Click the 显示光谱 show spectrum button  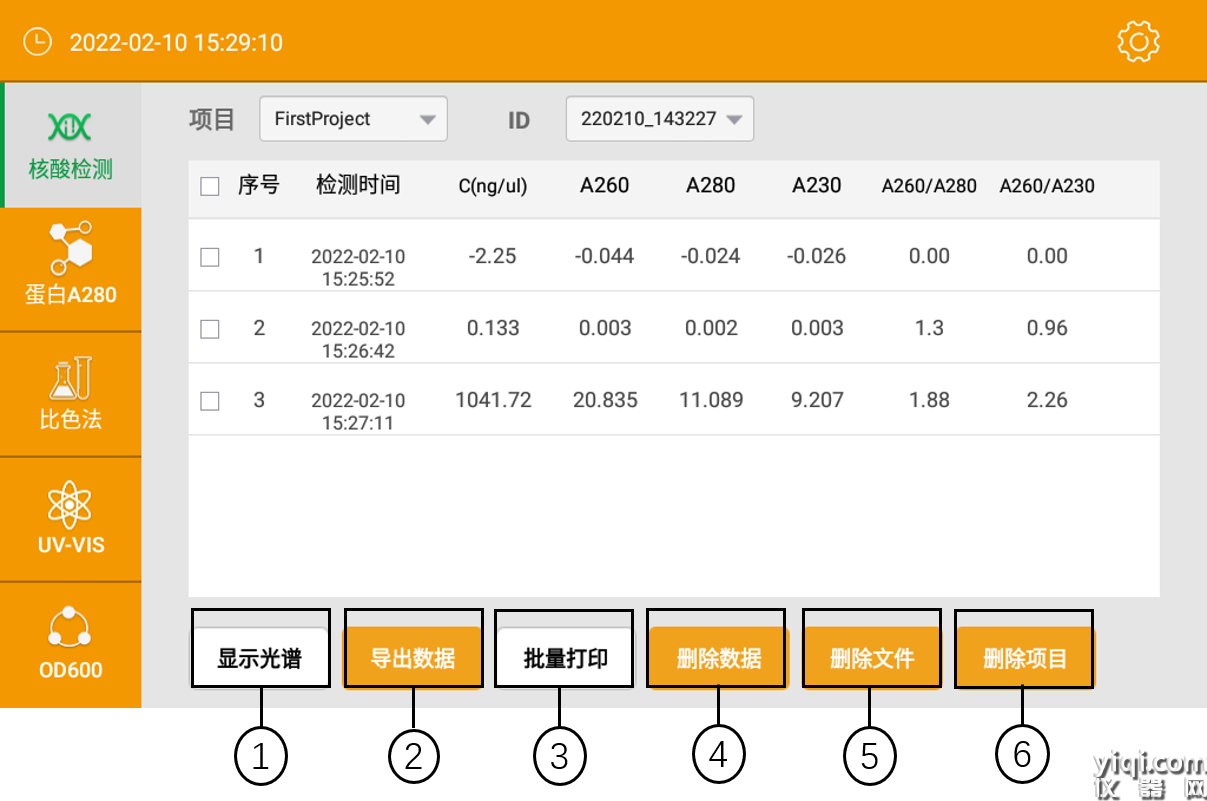tap(260, 658)
